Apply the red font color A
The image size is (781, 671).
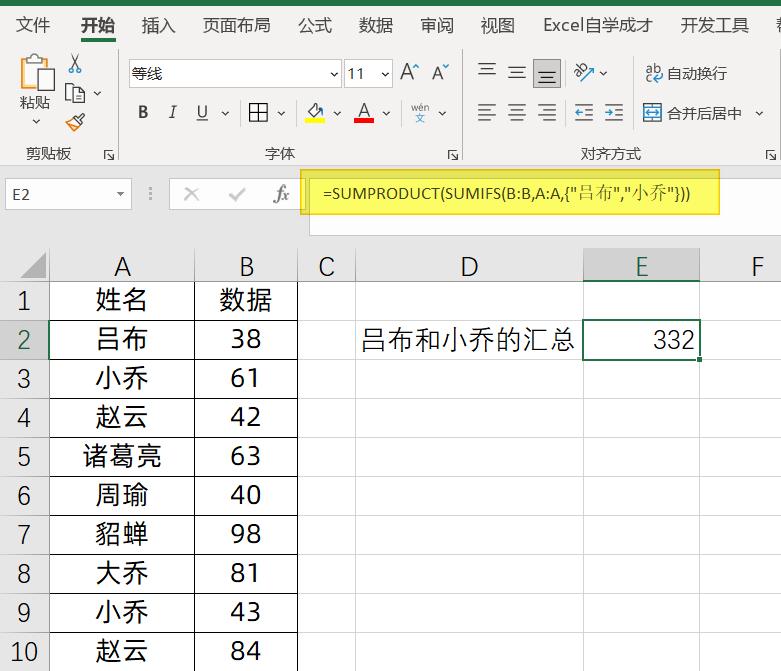click(x=364, y=113)
